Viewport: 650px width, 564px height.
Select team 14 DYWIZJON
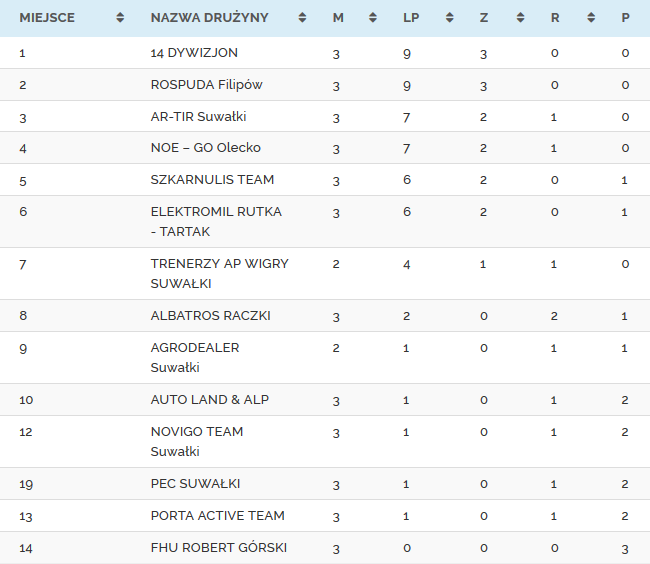pos(194,52)
